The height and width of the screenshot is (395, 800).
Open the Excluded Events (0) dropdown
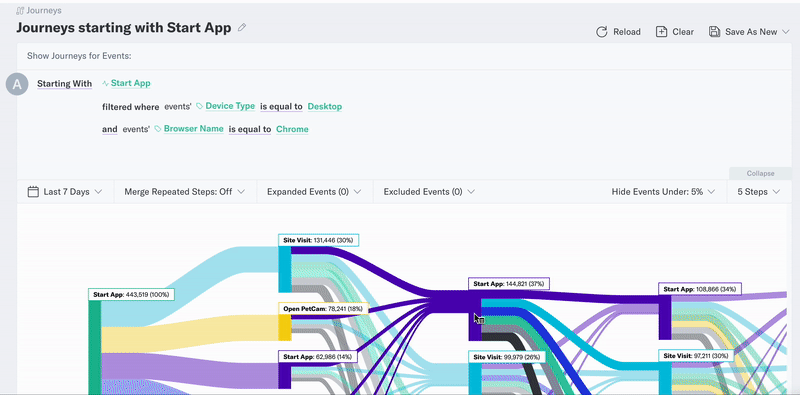point(430,192)
